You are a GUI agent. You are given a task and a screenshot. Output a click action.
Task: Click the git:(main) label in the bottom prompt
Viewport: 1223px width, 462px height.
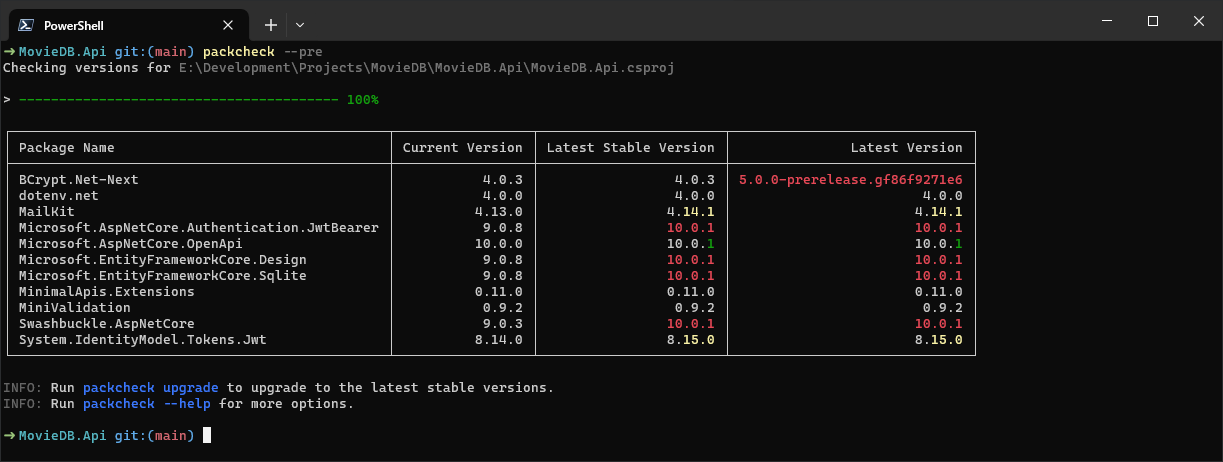pos(155,435)
